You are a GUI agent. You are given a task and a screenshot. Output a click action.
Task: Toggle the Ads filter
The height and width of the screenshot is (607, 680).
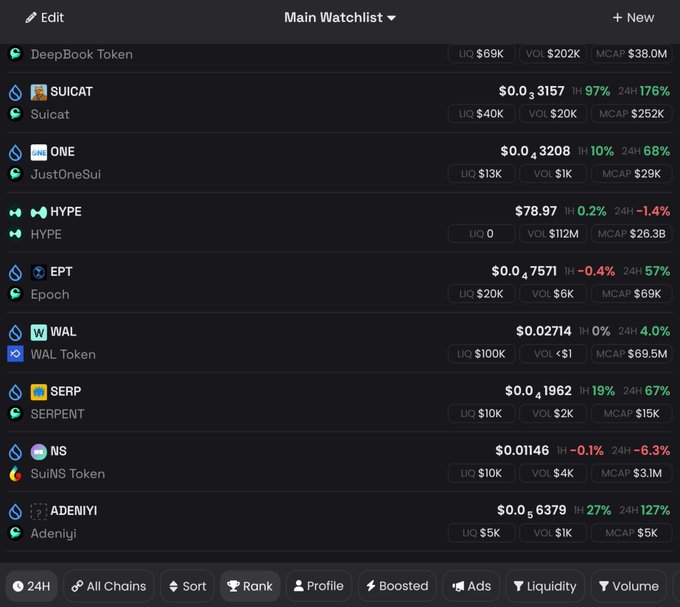[471, 586]
